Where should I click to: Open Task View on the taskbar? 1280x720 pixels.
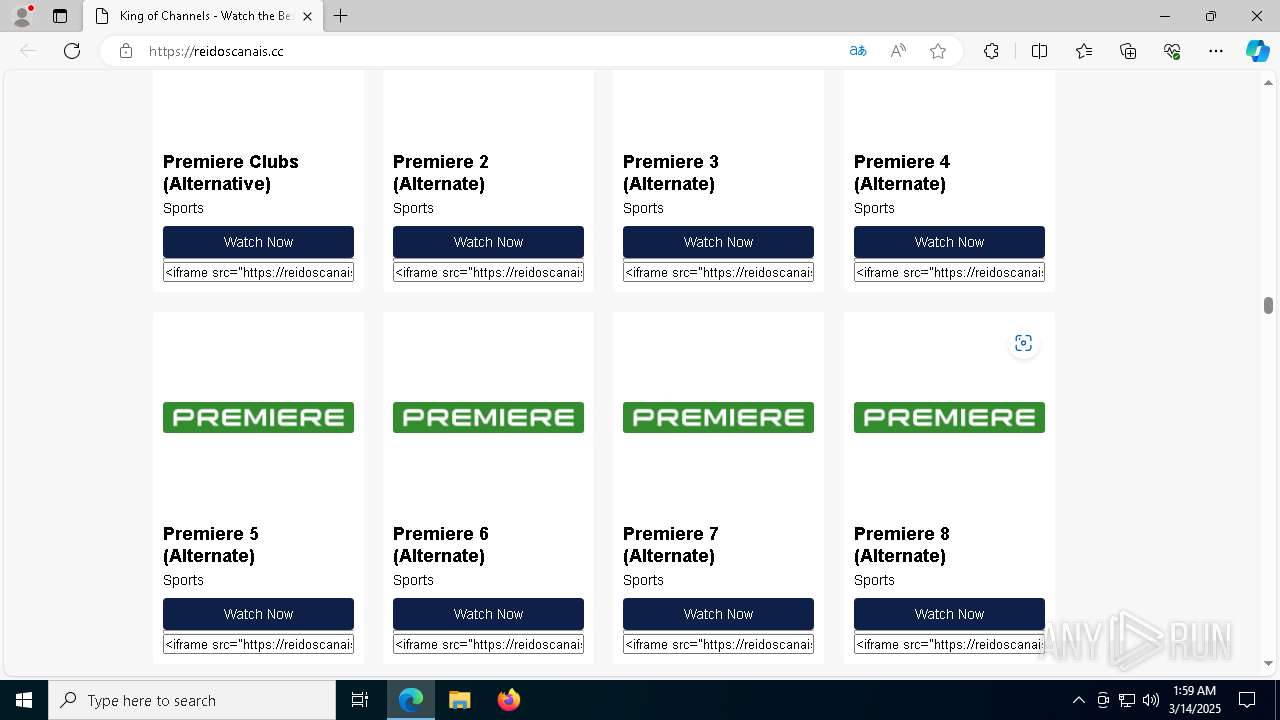360,700
